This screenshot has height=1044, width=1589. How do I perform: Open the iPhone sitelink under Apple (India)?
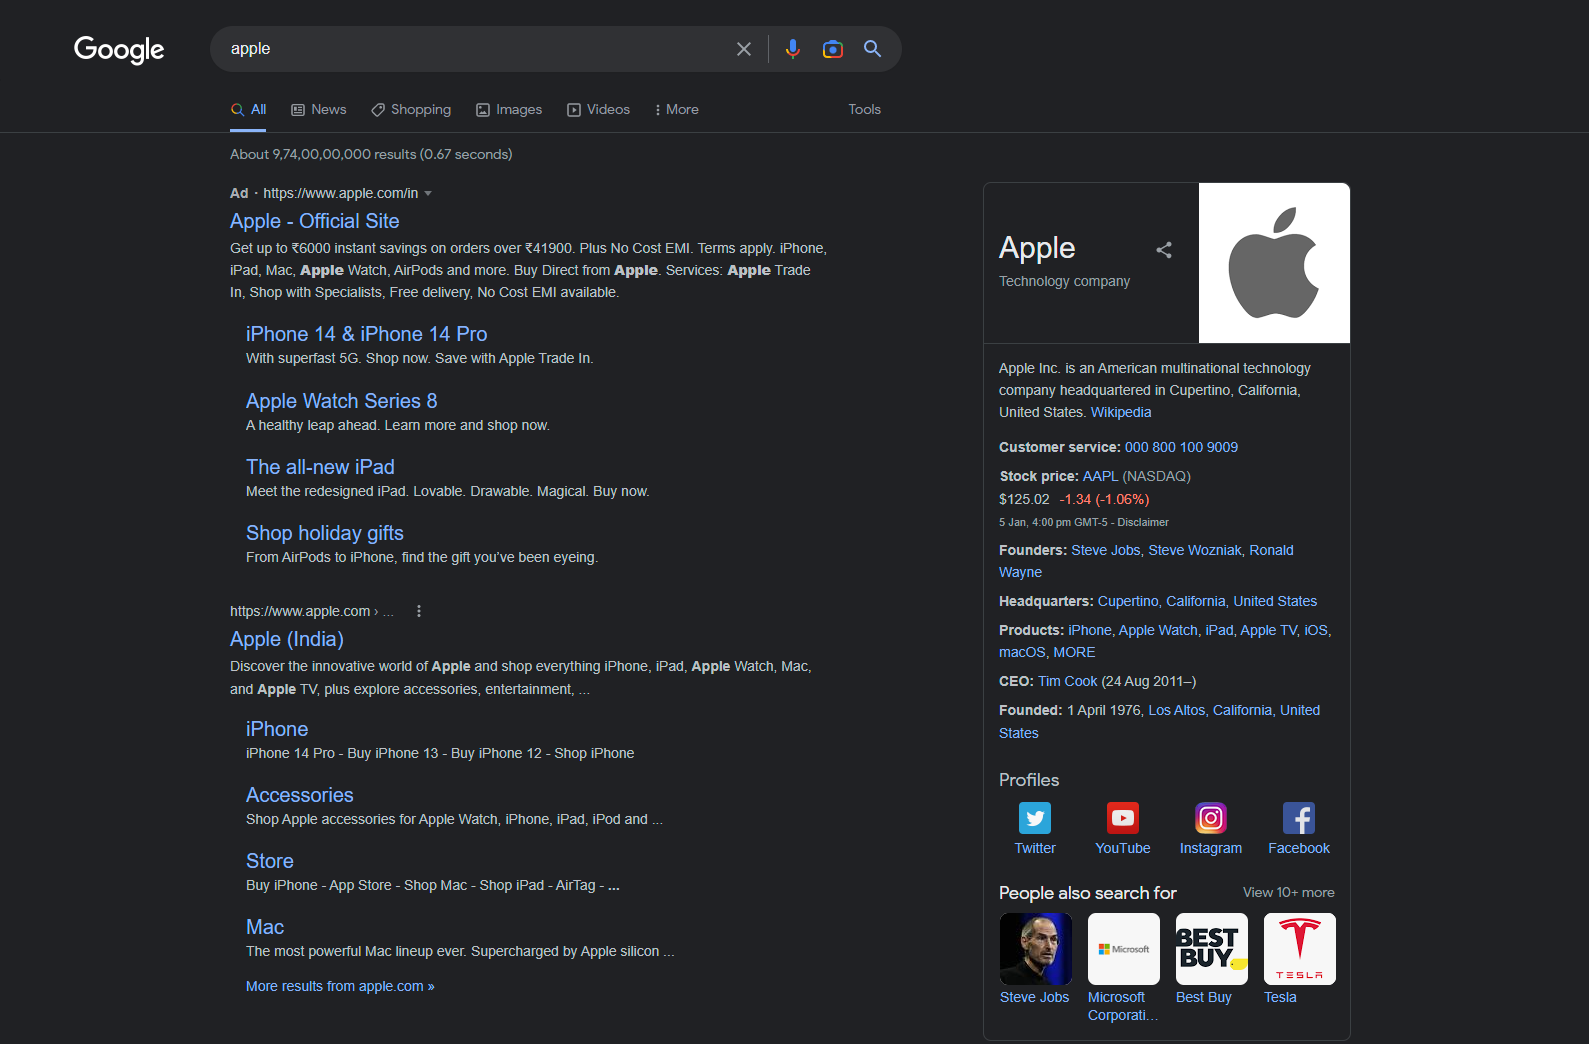[x=277, y=729]
